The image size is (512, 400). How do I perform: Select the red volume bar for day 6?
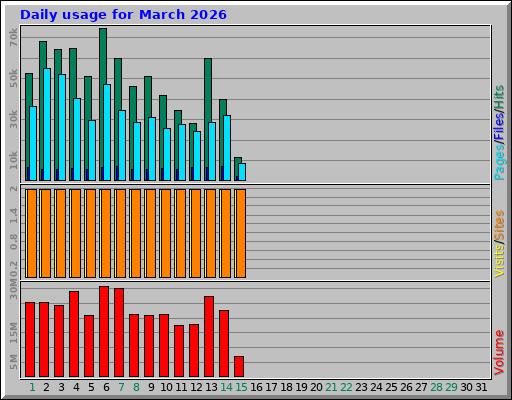click(104, 331)
